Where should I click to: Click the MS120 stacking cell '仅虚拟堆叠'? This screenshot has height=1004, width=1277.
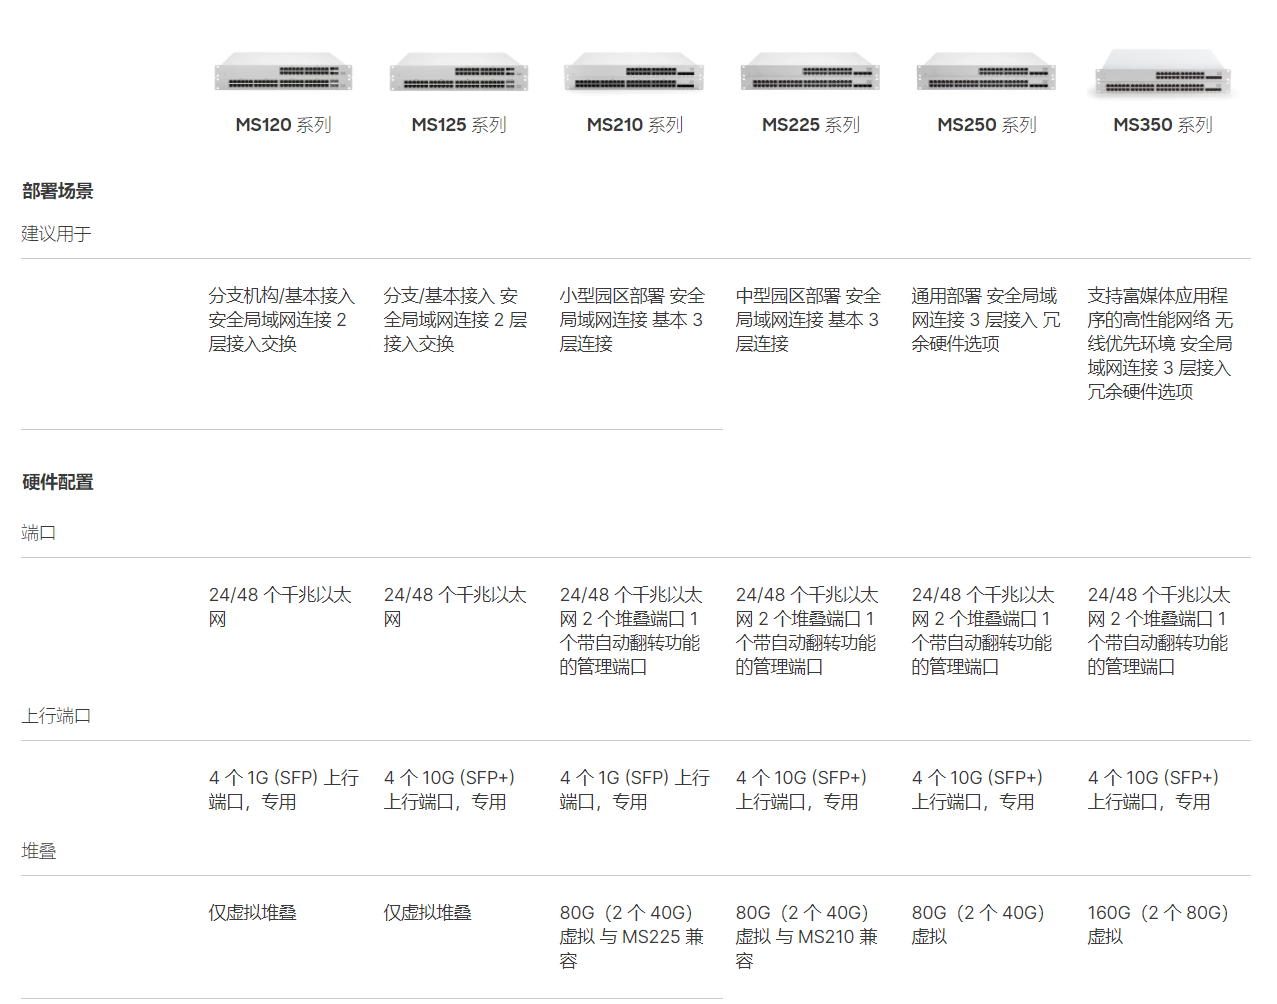point(253,913)
